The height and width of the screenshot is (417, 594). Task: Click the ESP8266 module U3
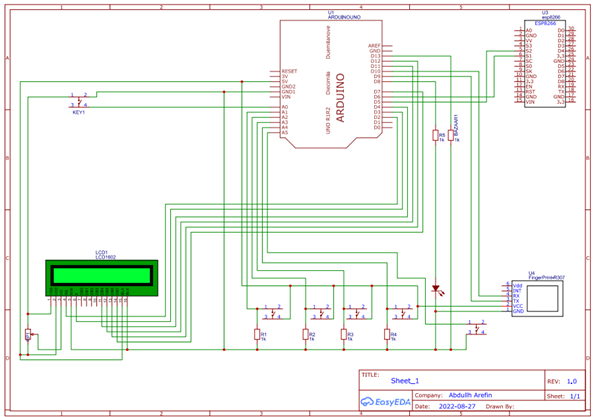(545, 64)
